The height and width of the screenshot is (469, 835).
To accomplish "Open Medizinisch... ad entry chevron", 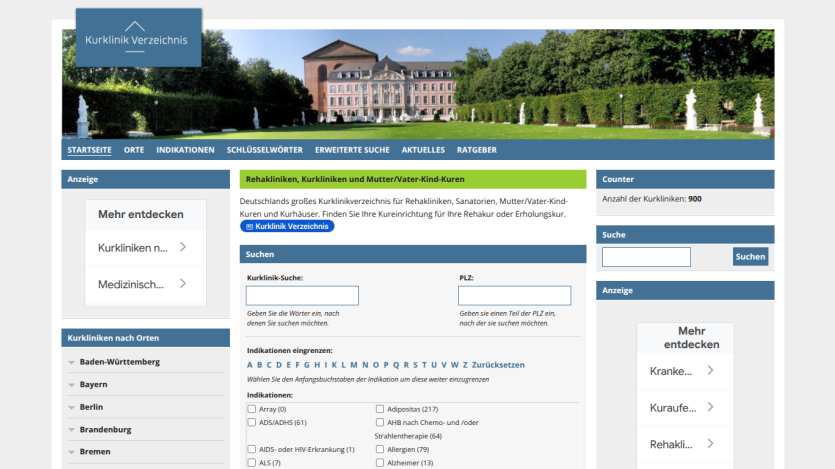I will coord(183,284).
